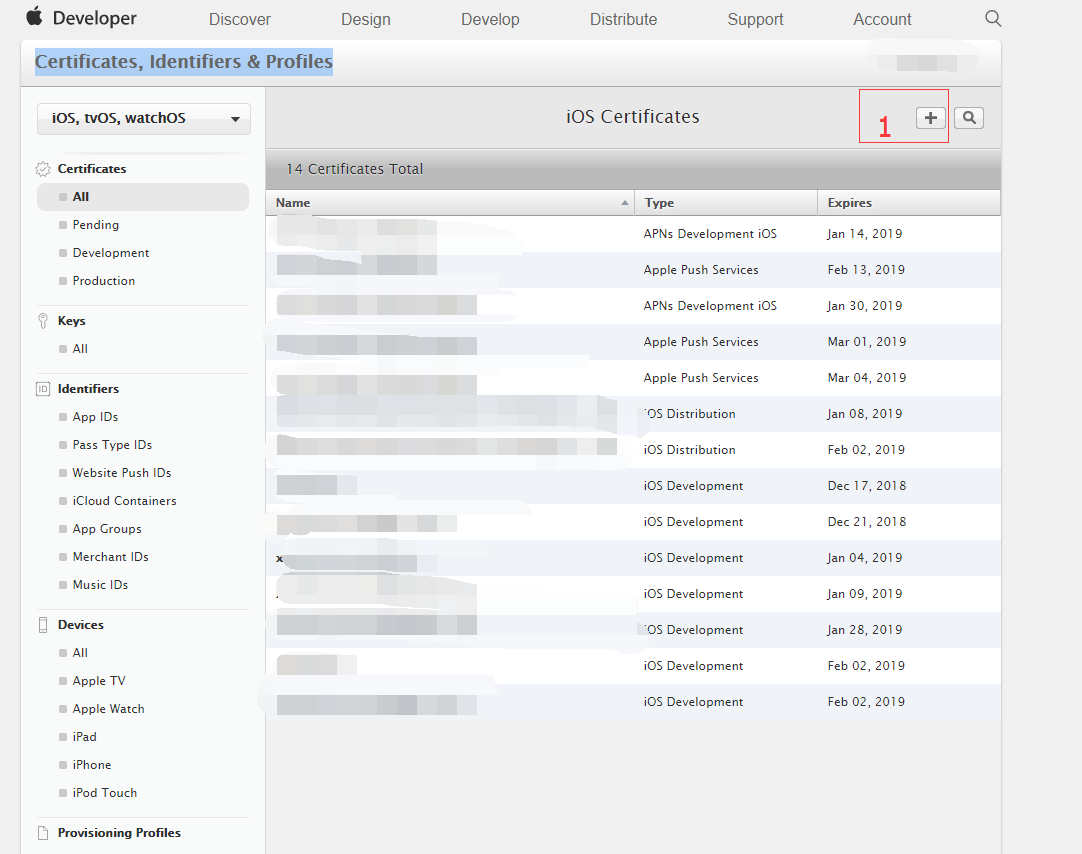Open iOS, tvOS, watchOS platform dropdown
Screen dimensions: 1082x854
coord(144,119)
